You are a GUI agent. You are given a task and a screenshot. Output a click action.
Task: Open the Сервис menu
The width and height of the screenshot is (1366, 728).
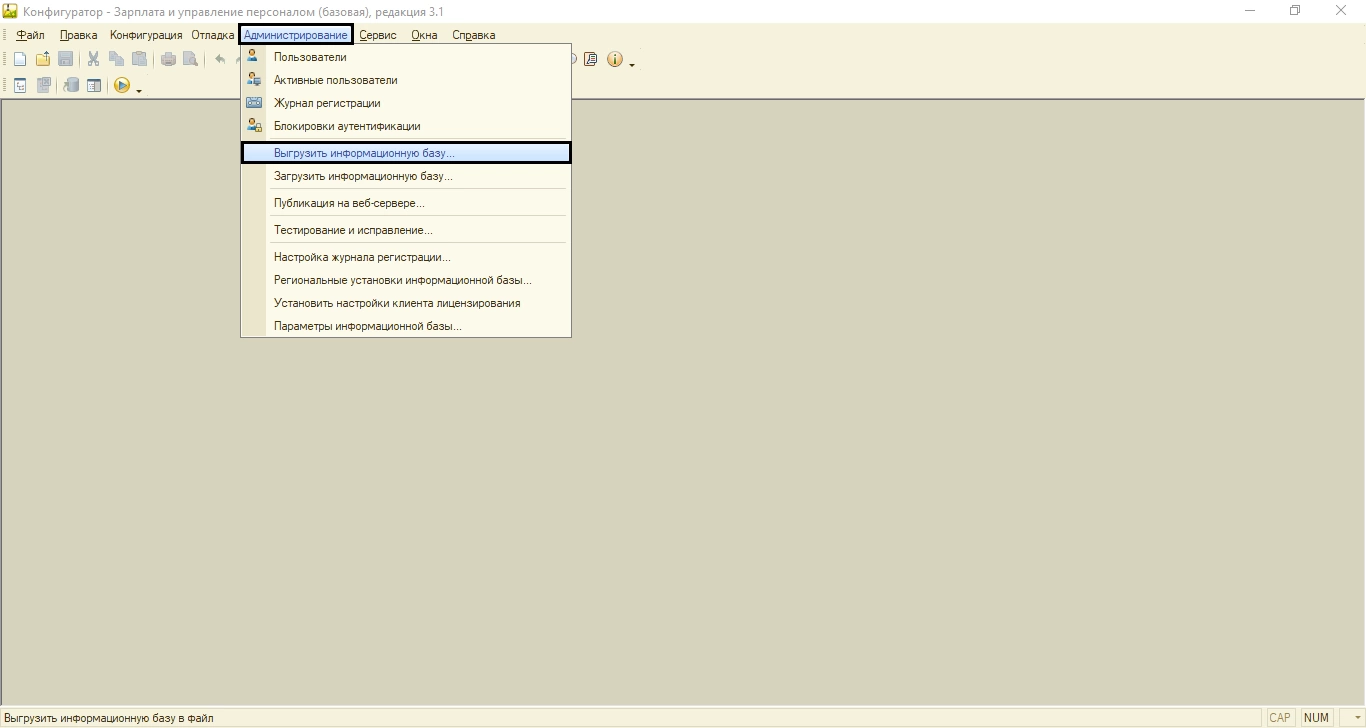click(378, 35)
